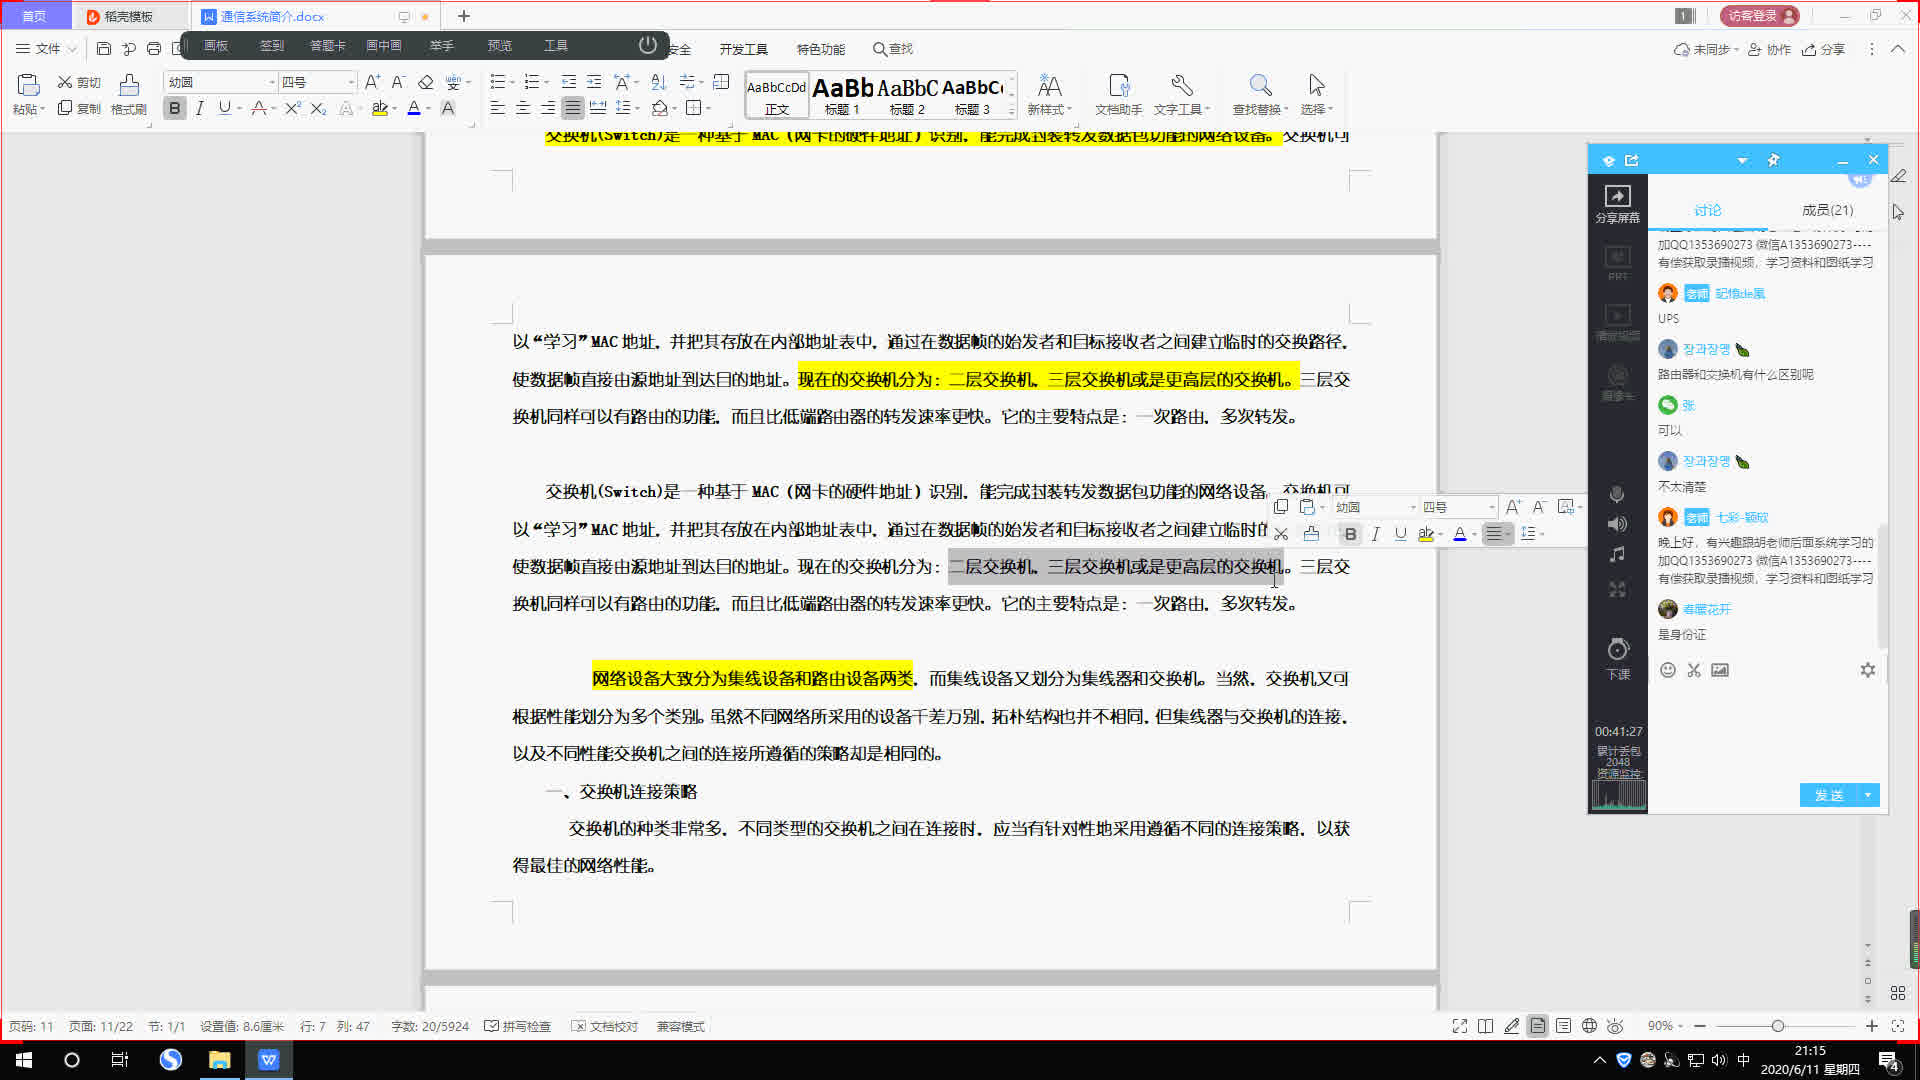Open the emoji picker in the chat panel

1667,670
